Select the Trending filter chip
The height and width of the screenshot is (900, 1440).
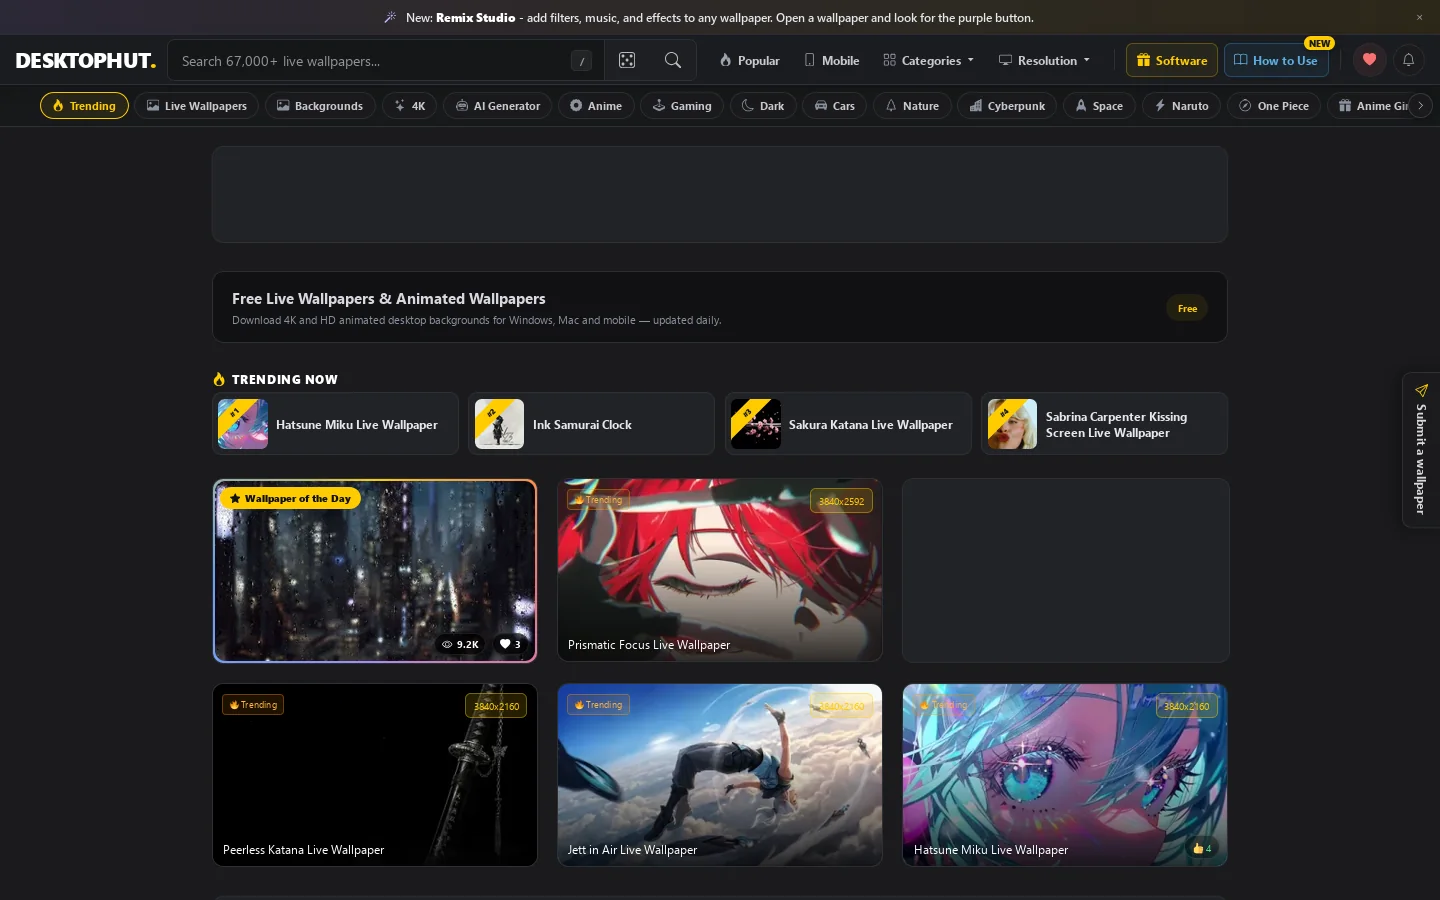pos(84,106)
